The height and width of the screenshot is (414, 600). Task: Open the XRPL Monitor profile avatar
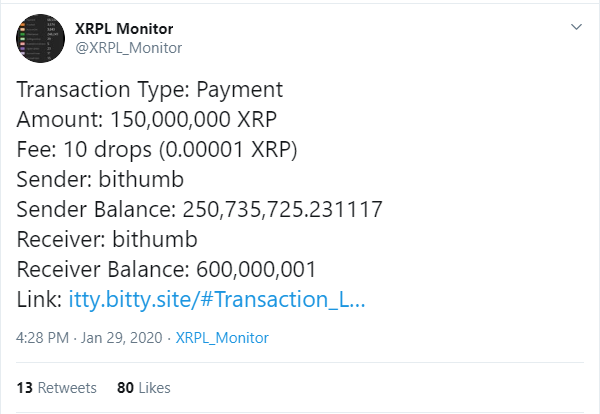point(41,38)
